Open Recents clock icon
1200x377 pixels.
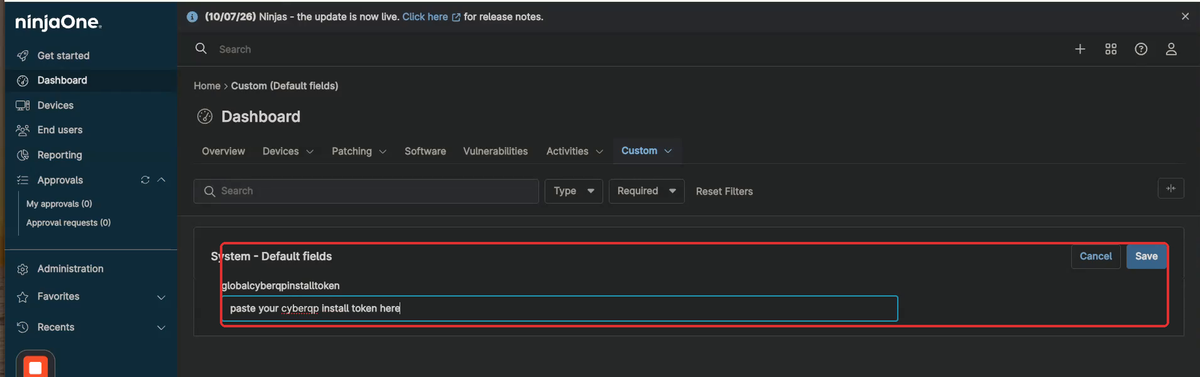click(x=22, y=327)
